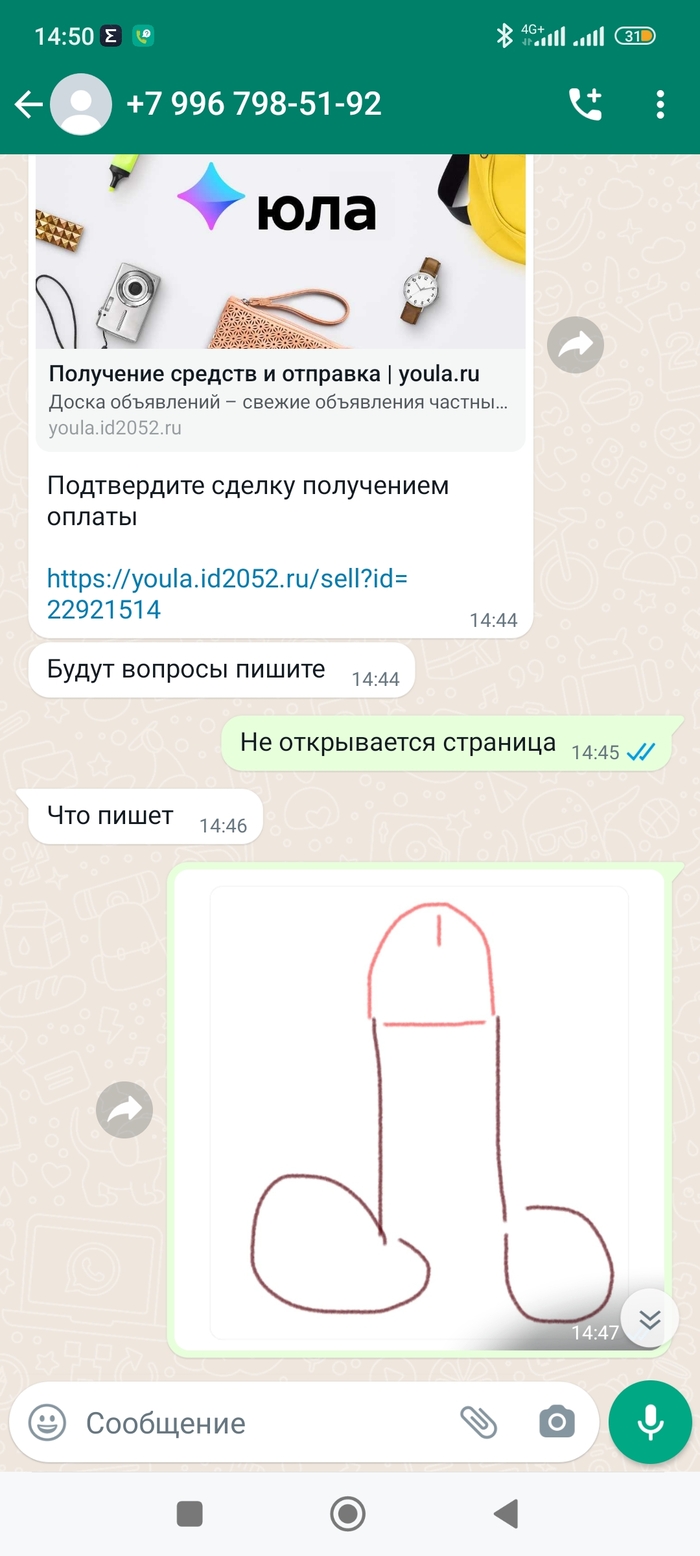The height and width of the screenshot is (1556, 700).
Task: Tap the paperclip attachment icon
Action: point(478,1422)
